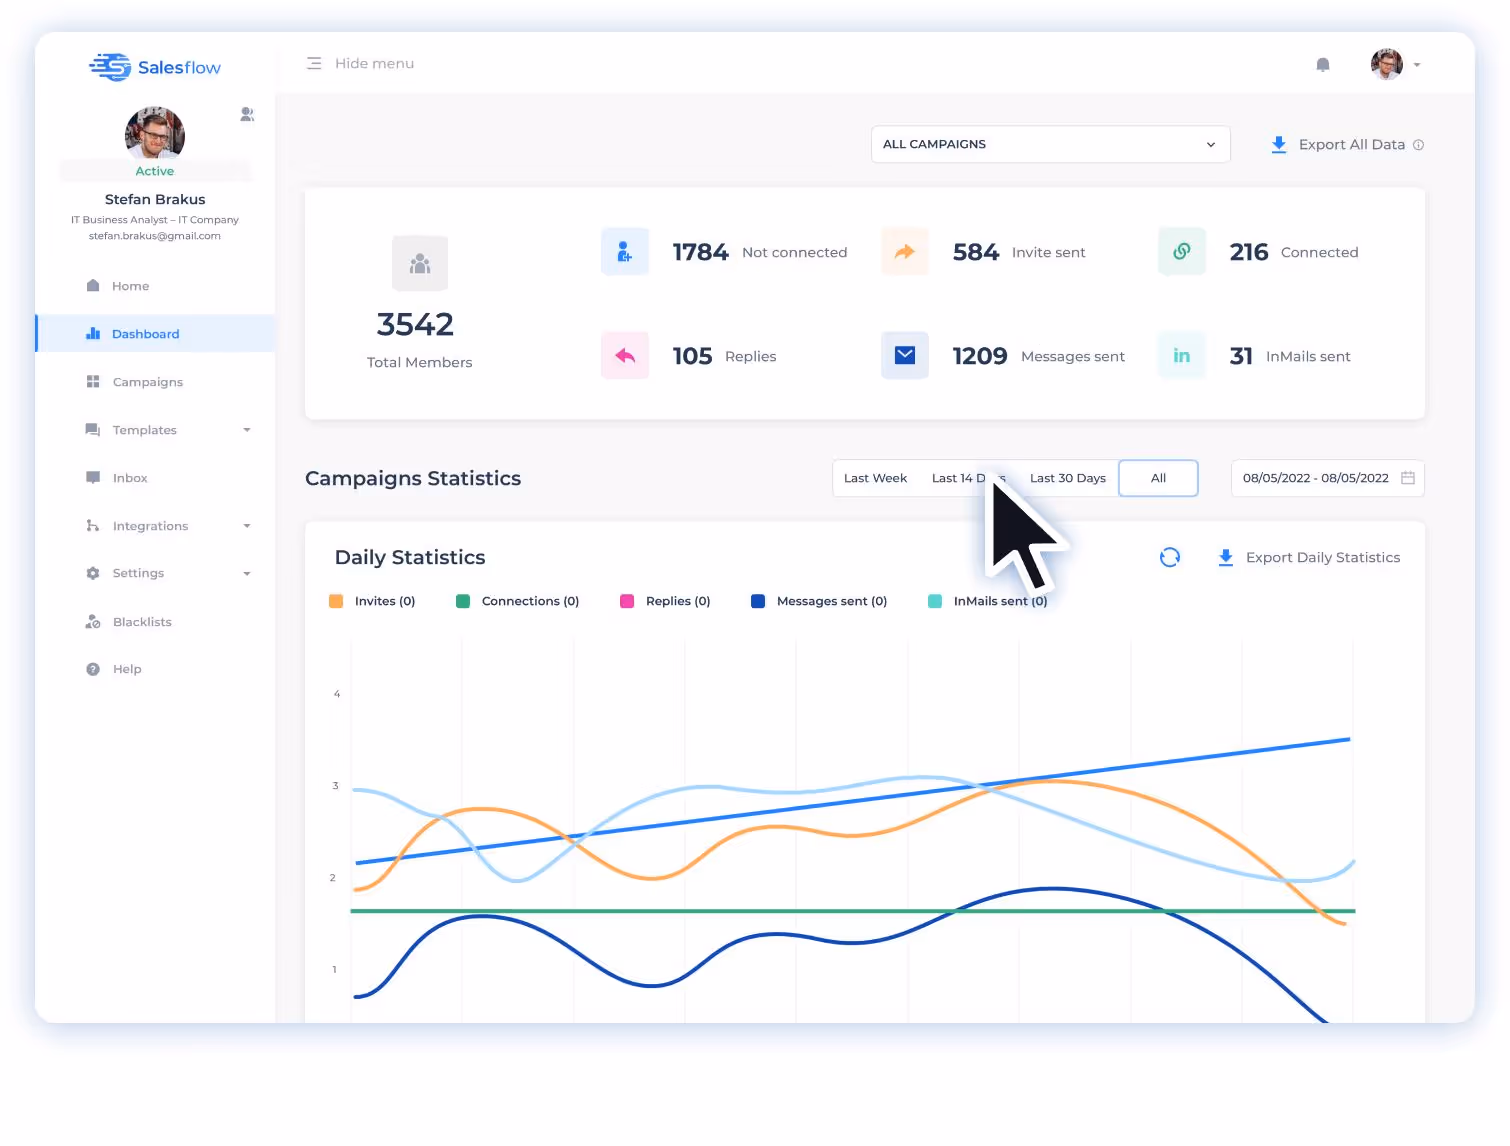Click the Help question mark icon
The height and width of the screenshot is (1146, 1510).
(x=91, y=668)
